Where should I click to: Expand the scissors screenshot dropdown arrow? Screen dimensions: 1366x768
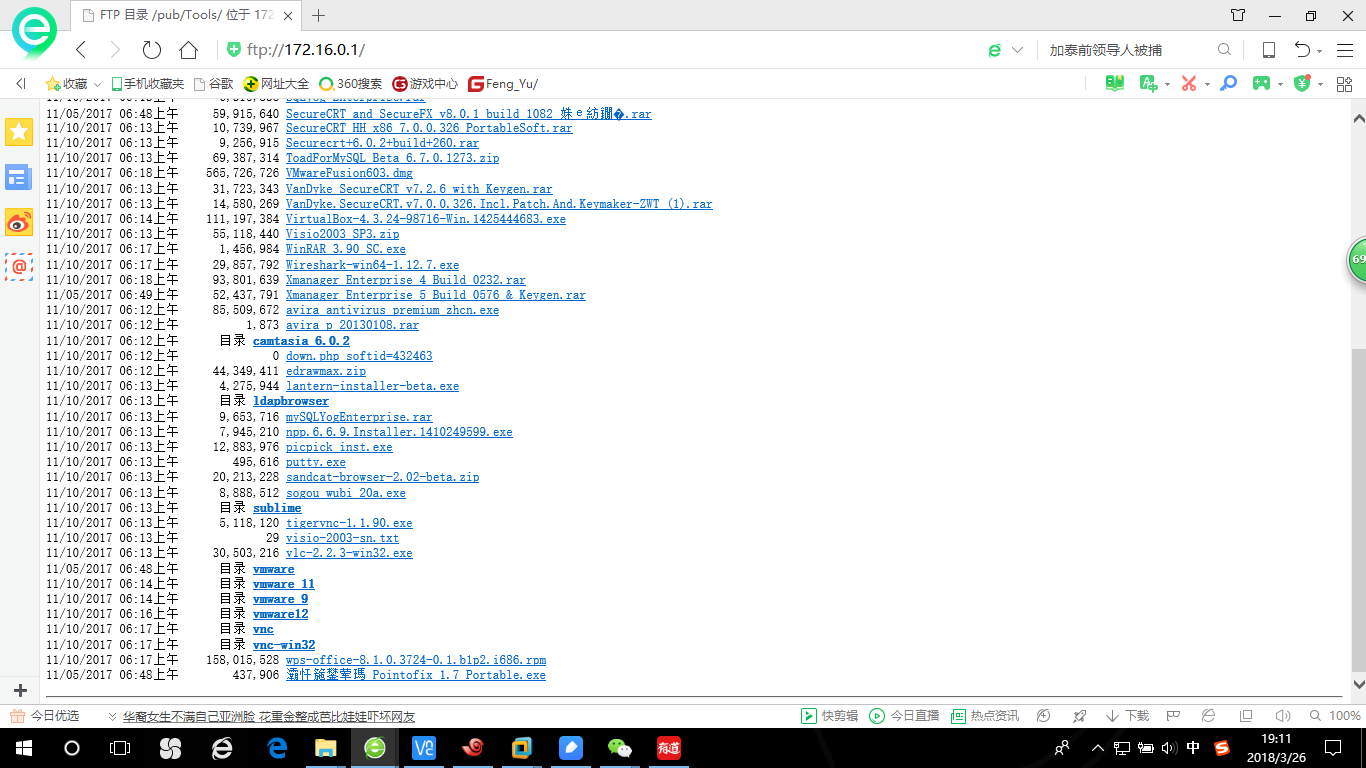click(x=1207, y=85)
